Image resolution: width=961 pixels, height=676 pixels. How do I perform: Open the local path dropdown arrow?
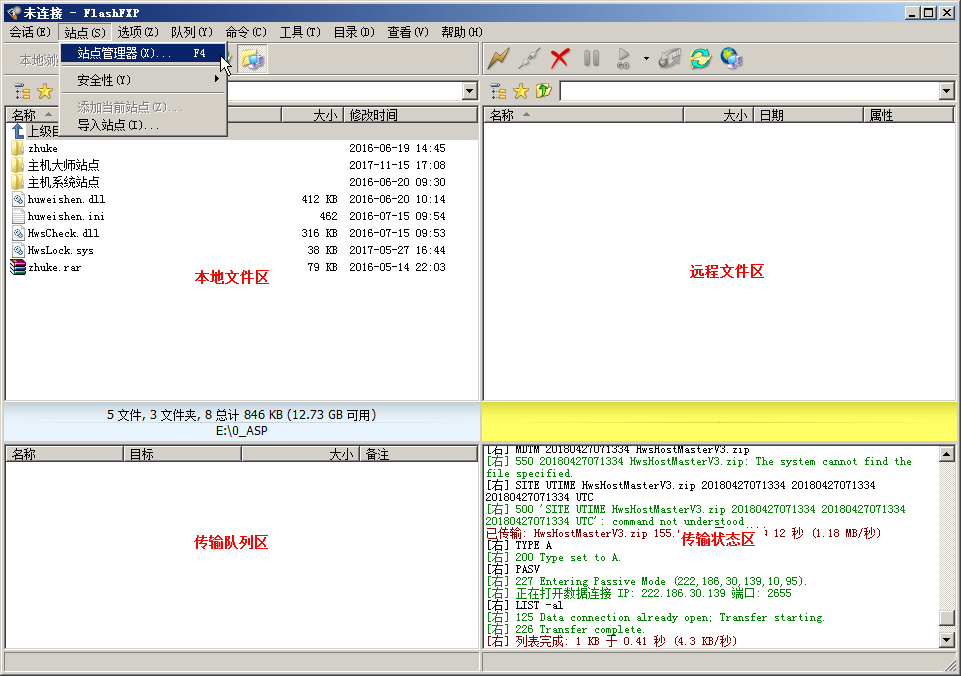[469, 91]
